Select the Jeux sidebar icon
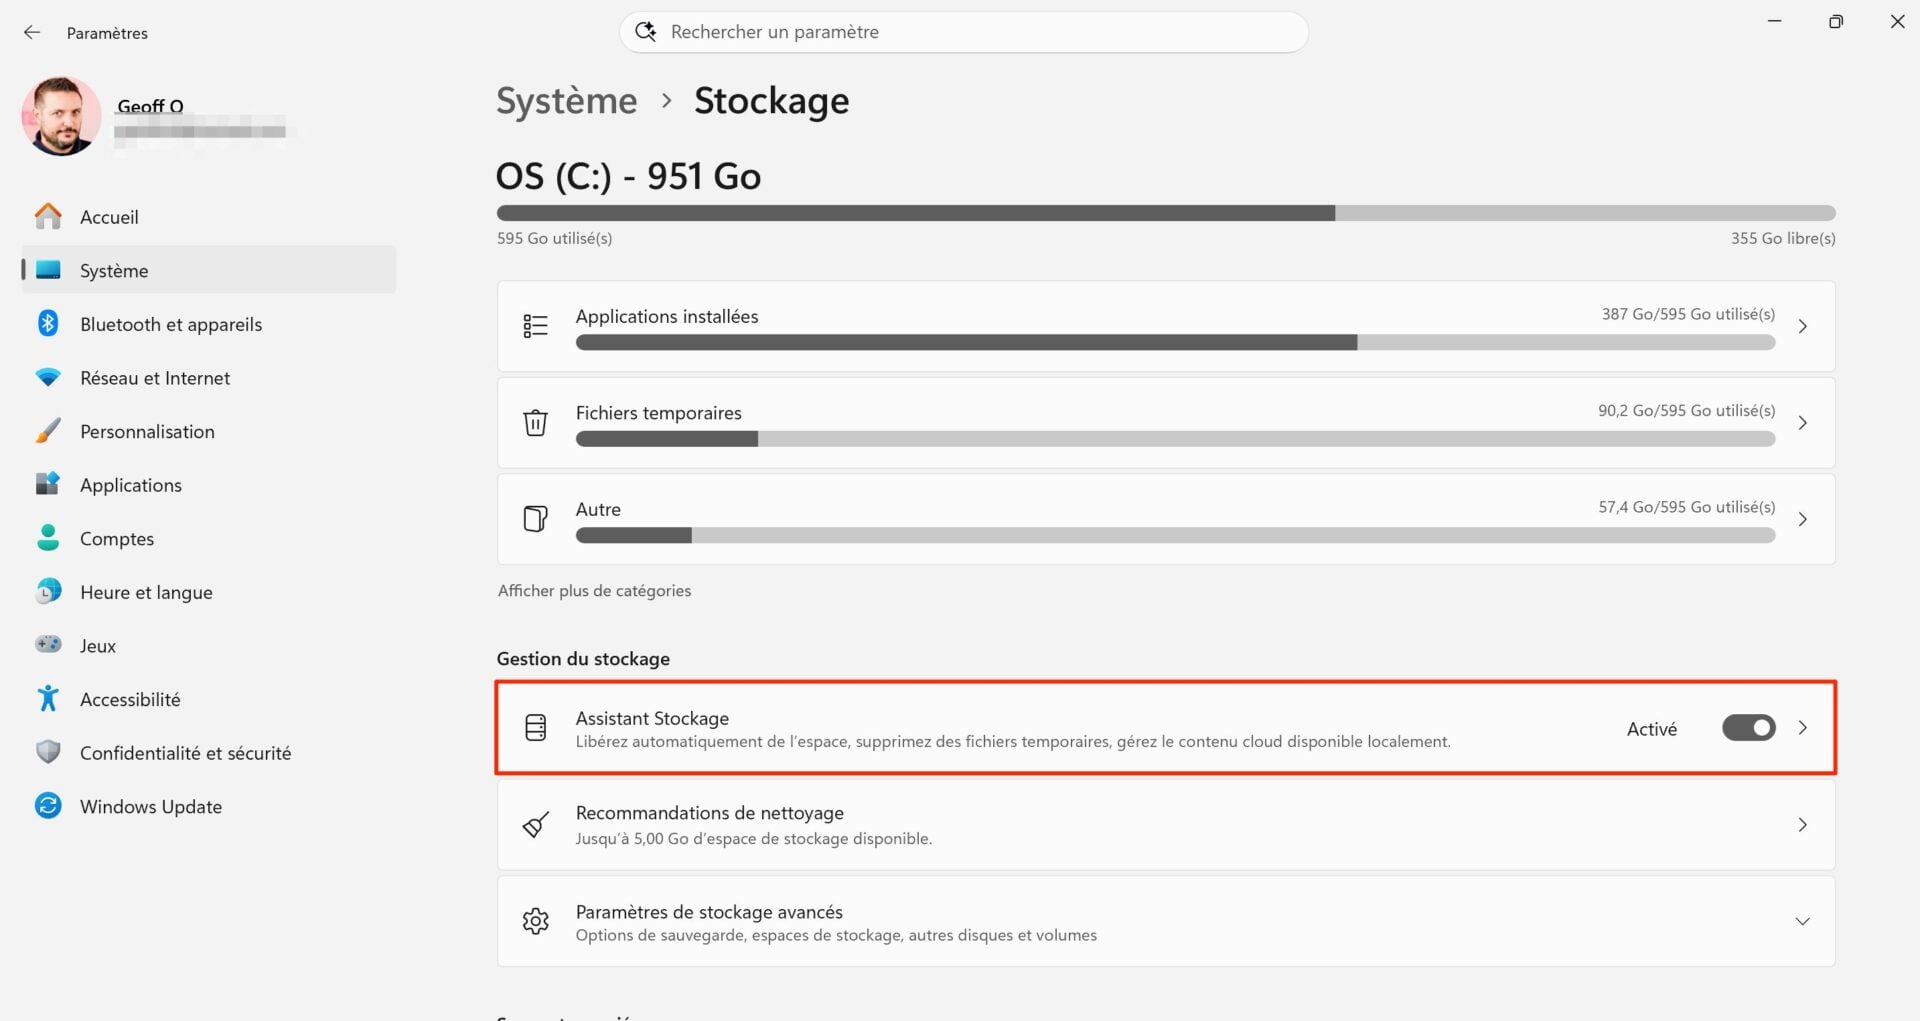 (x=49, y=645)
